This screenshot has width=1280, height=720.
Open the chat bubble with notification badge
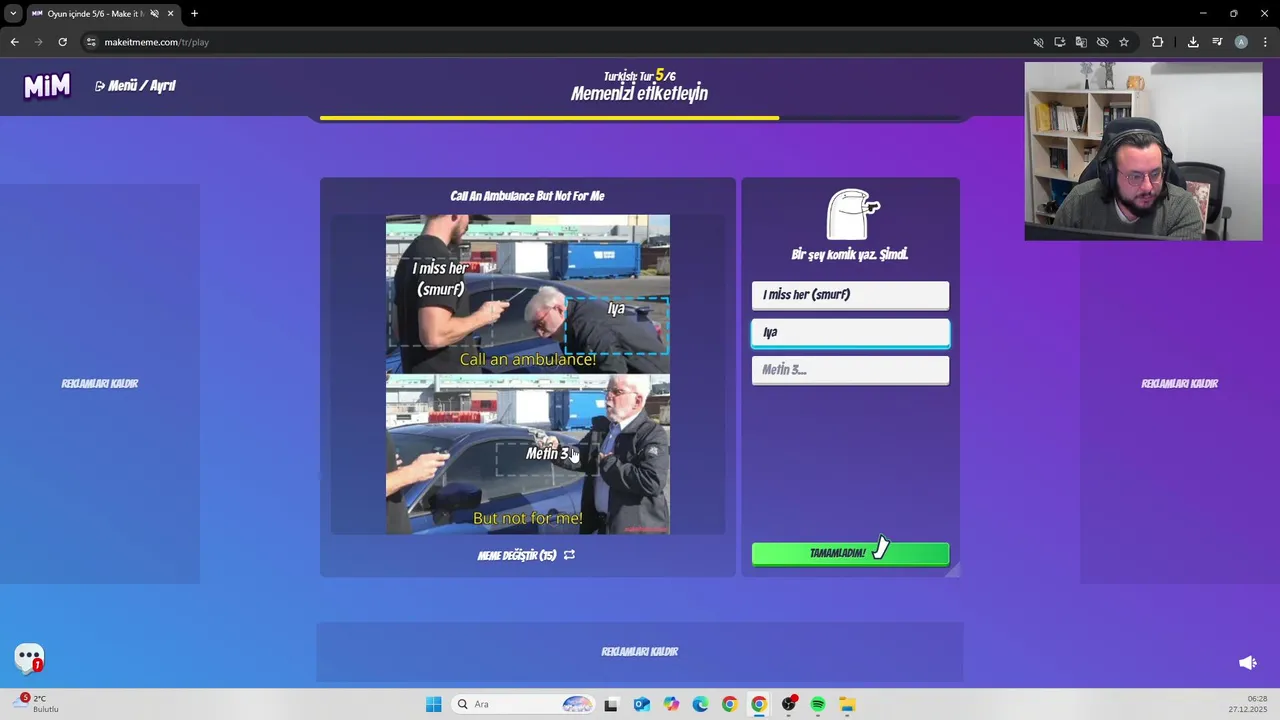click(29, 658)
